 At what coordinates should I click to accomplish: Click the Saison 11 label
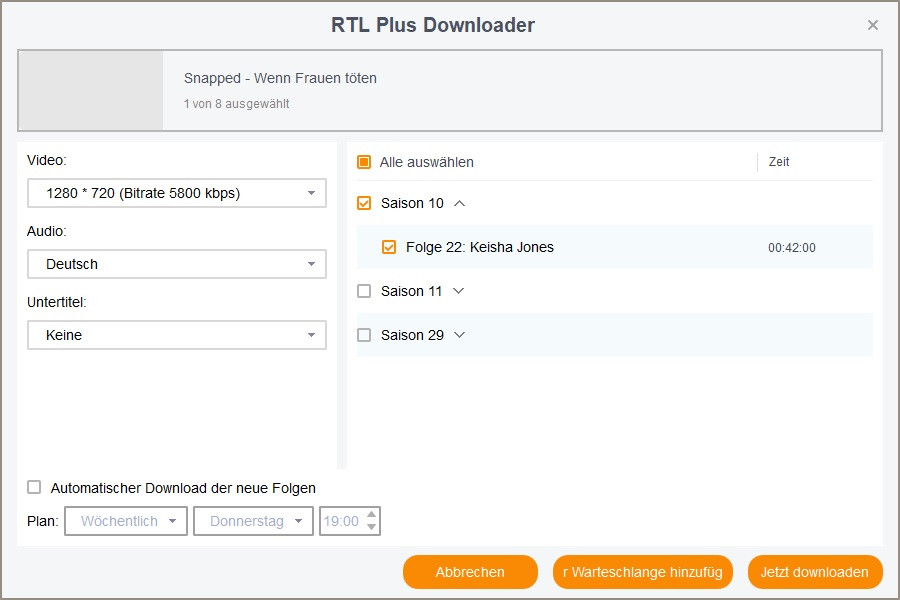coord(412,291)
